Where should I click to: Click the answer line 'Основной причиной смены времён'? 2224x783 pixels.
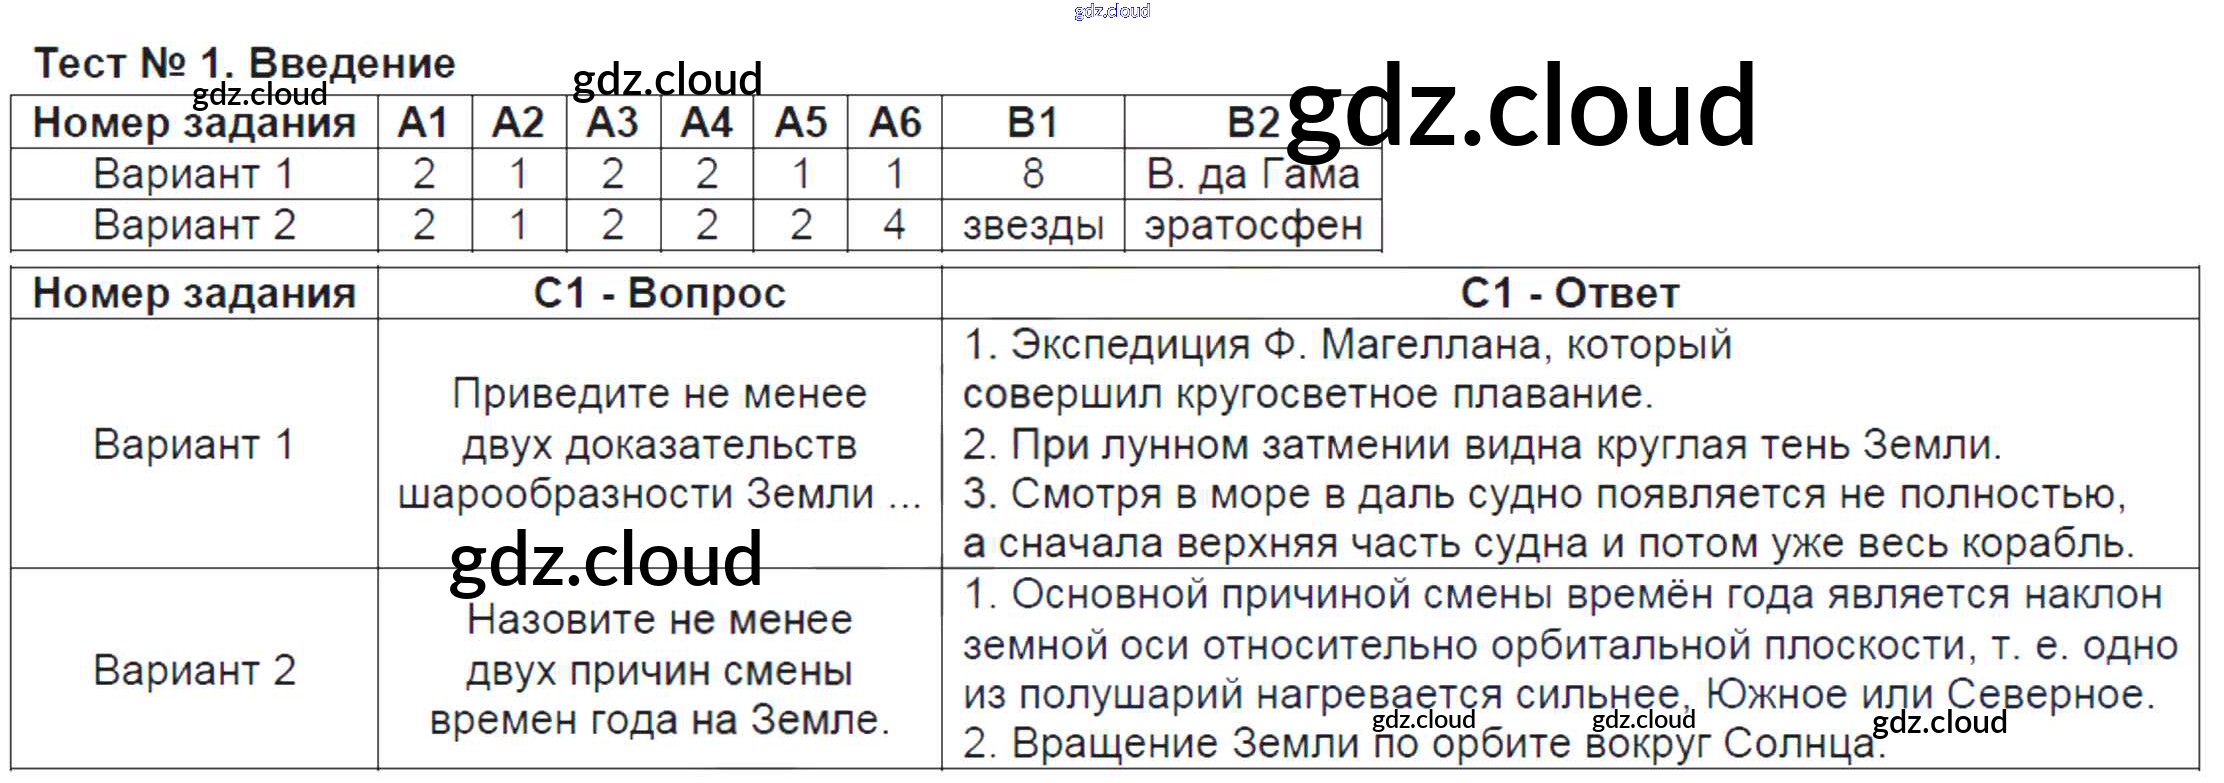1562,595
